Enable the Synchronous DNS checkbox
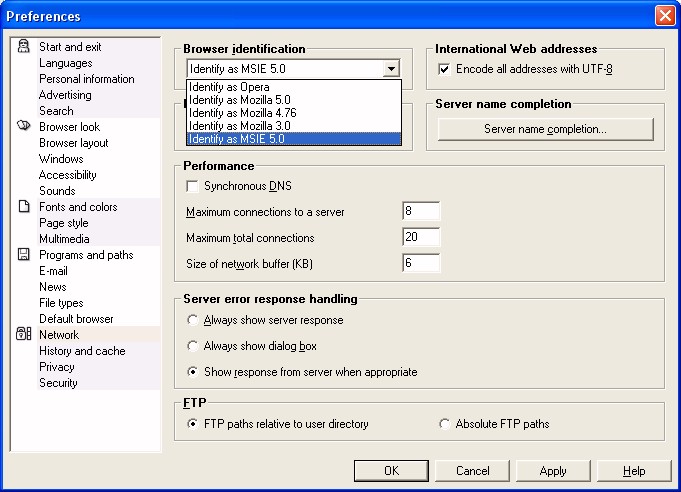 (x=192, y=186)
